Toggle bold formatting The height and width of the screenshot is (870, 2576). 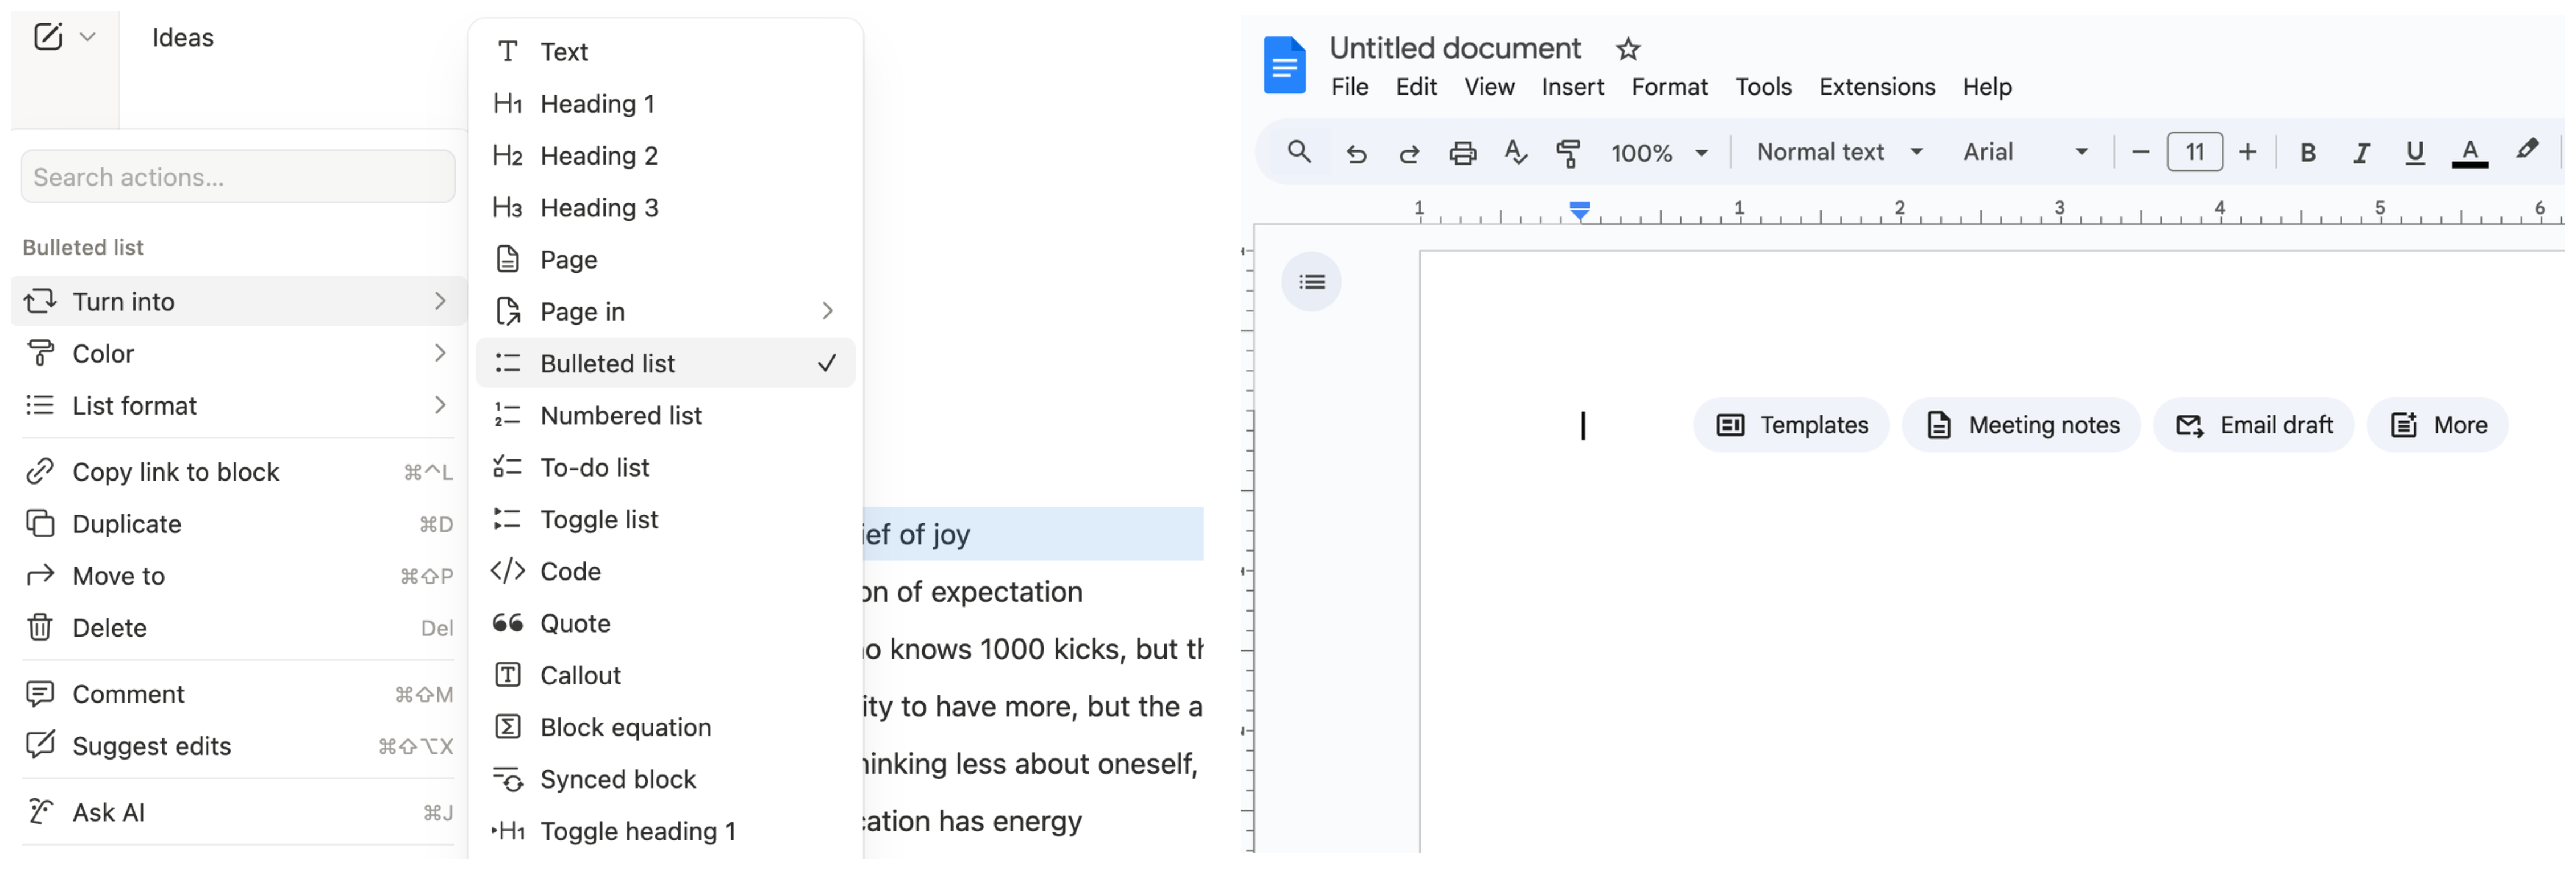2307,153
